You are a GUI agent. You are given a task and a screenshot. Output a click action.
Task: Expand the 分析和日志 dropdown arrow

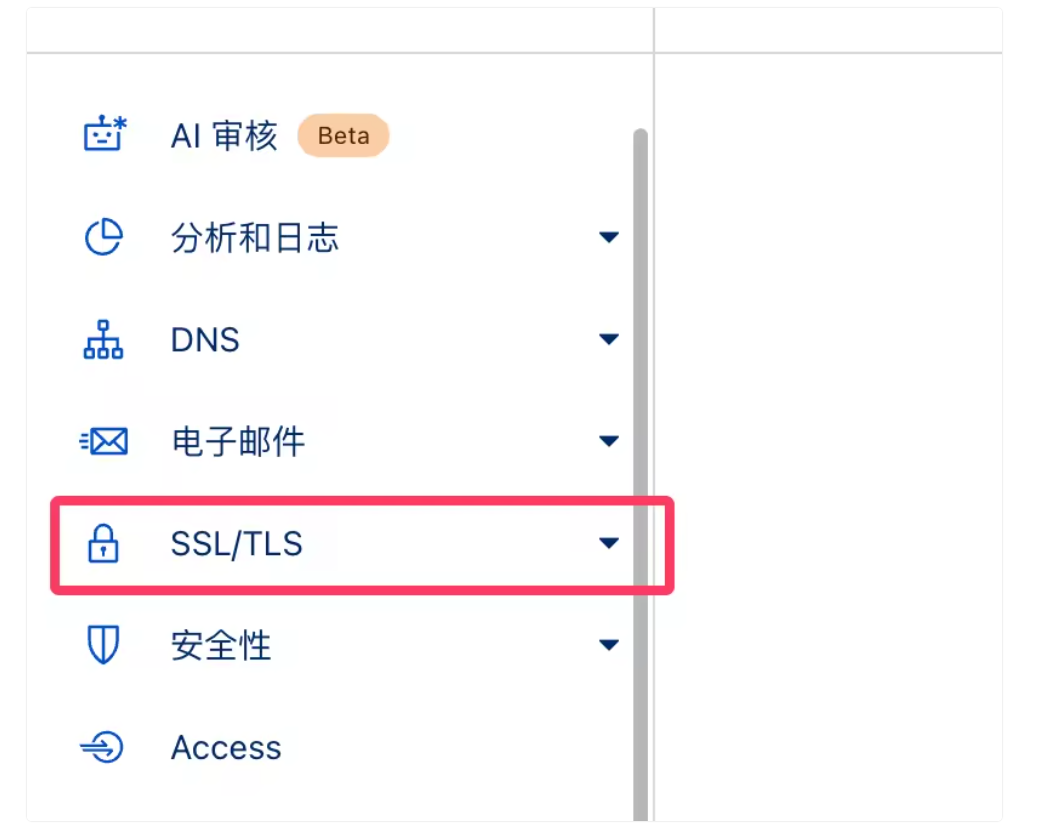click(608, 238)
